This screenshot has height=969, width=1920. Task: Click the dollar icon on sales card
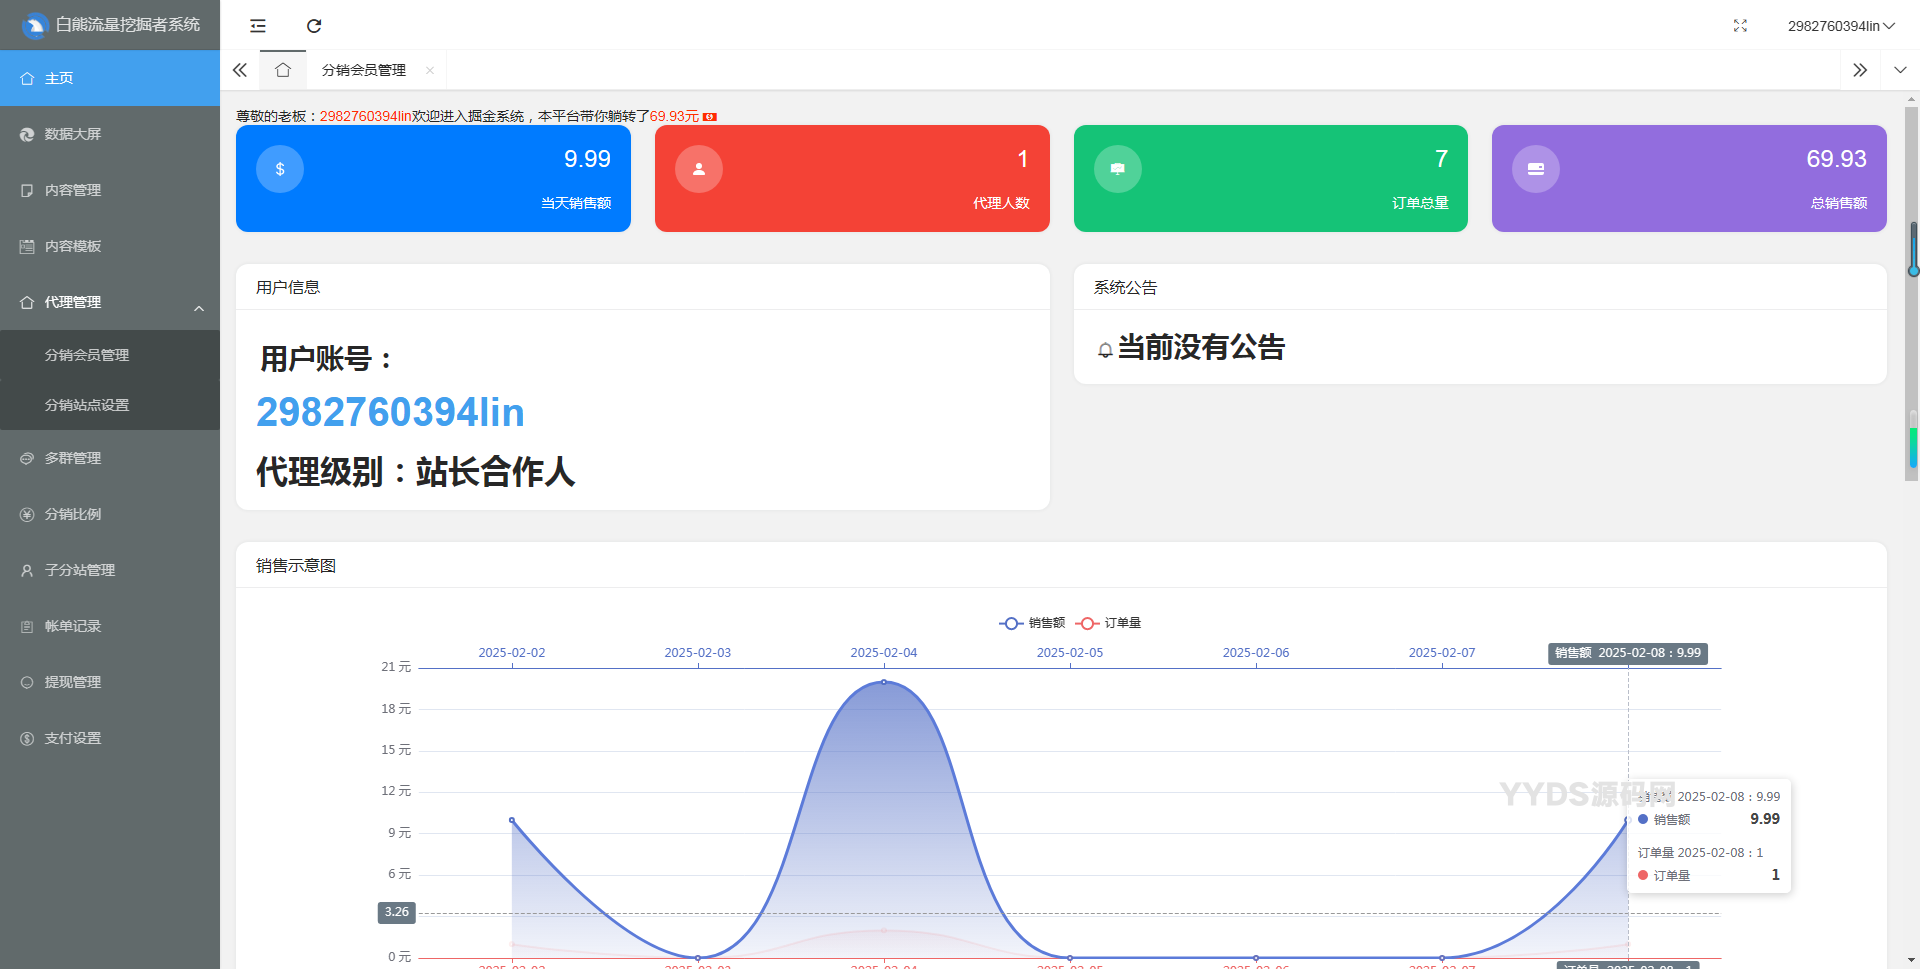[280, 169]
